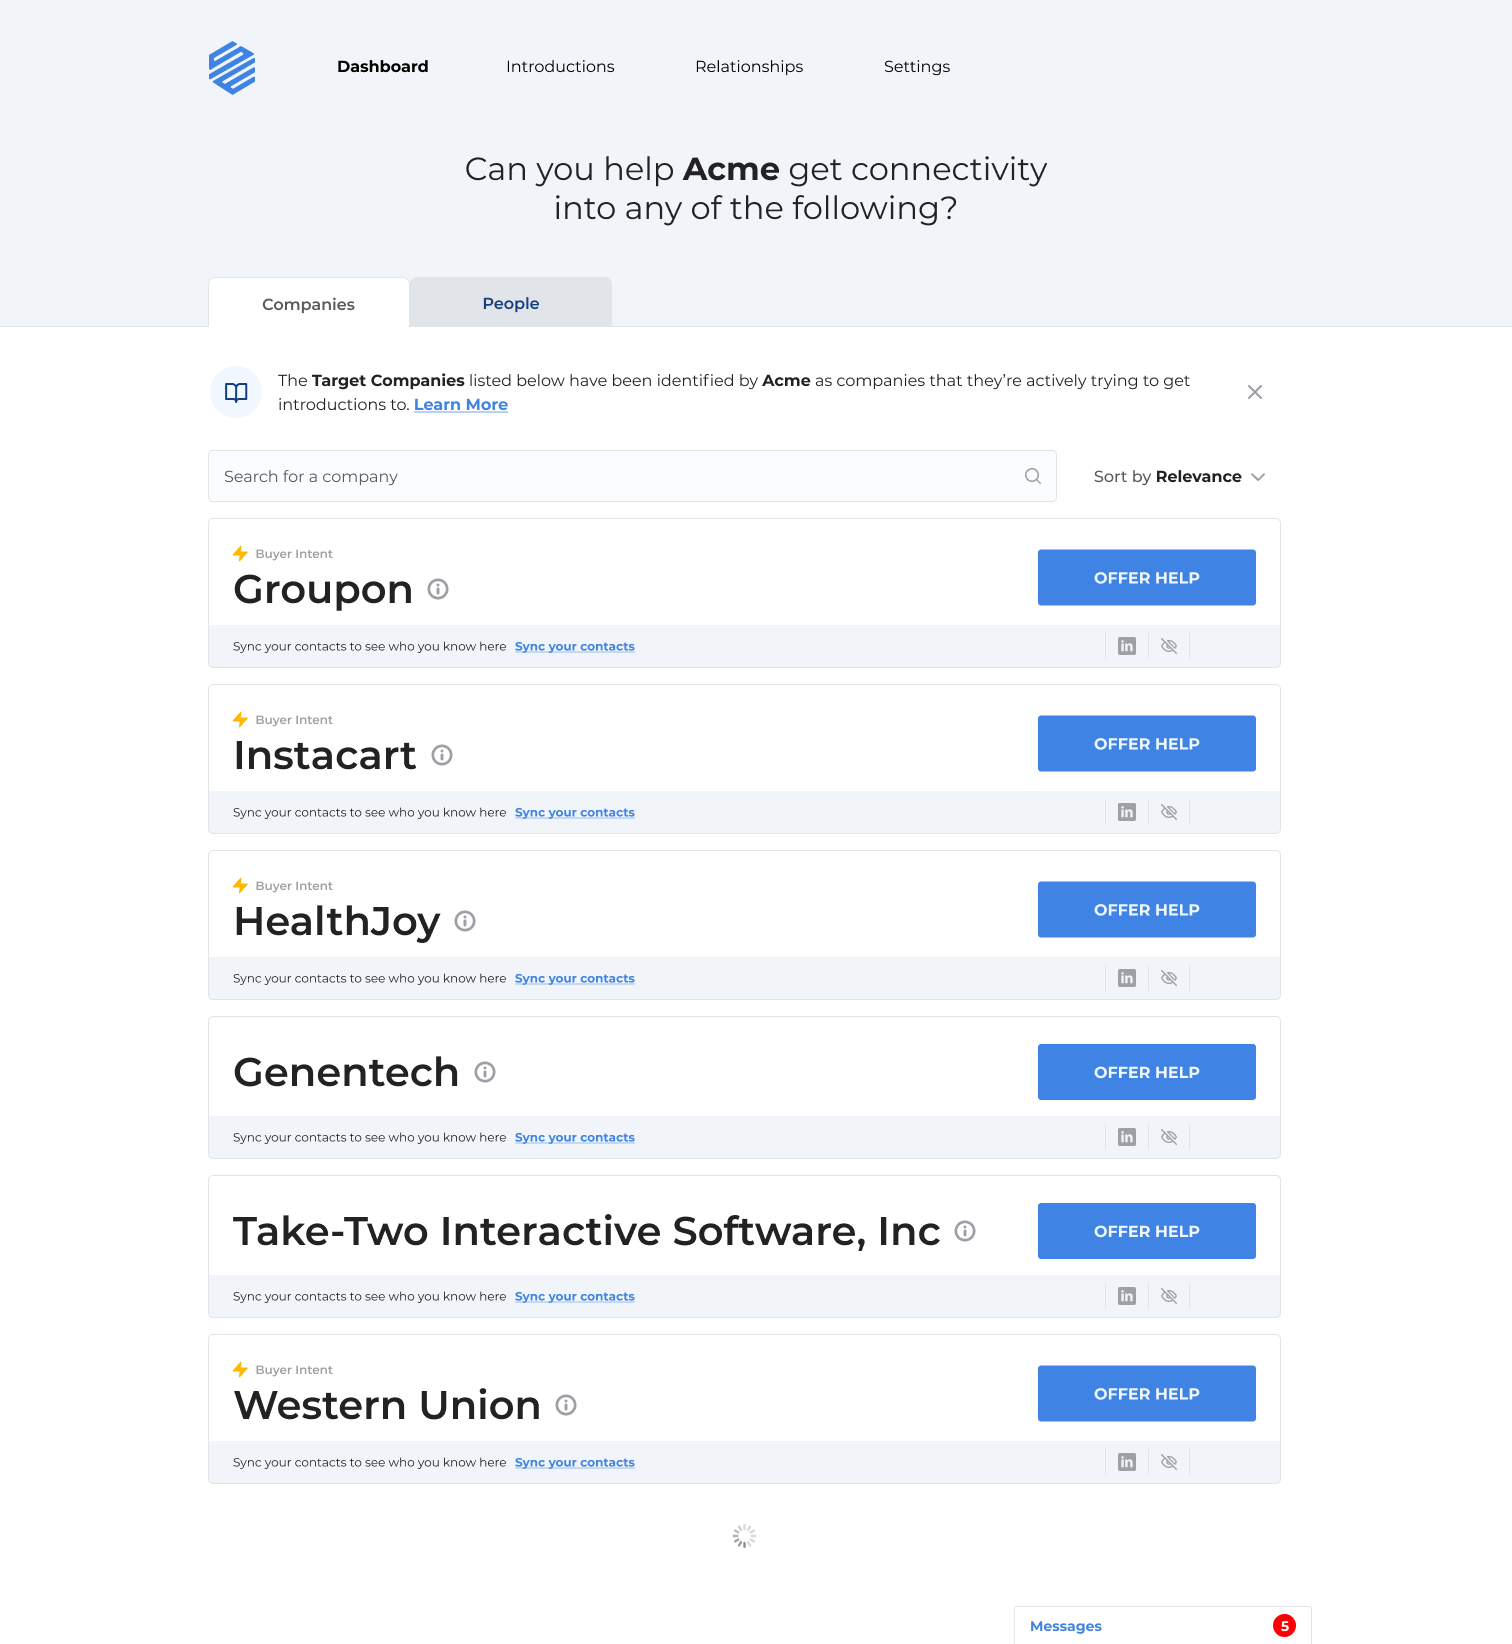The height and width of the screenshot is (1644, 1512).
Task: Click the book icon in the info banner
Action: [236, 392]
